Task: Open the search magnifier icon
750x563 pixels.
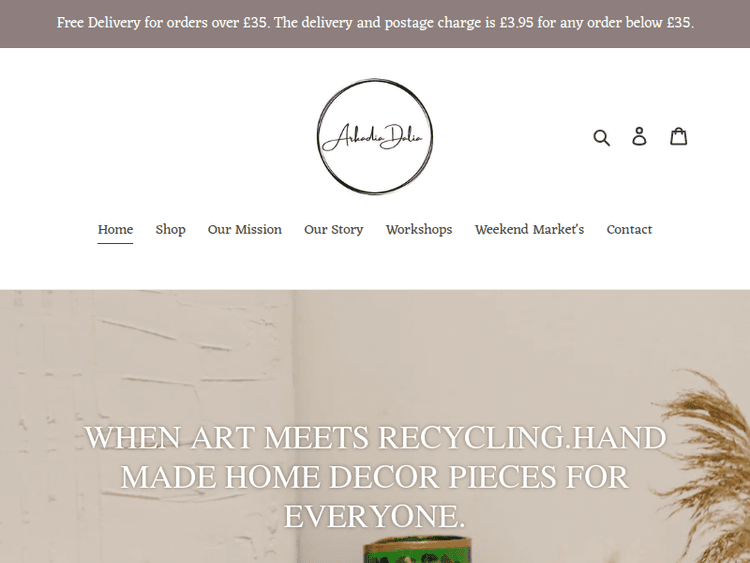Action: (601, 137)
